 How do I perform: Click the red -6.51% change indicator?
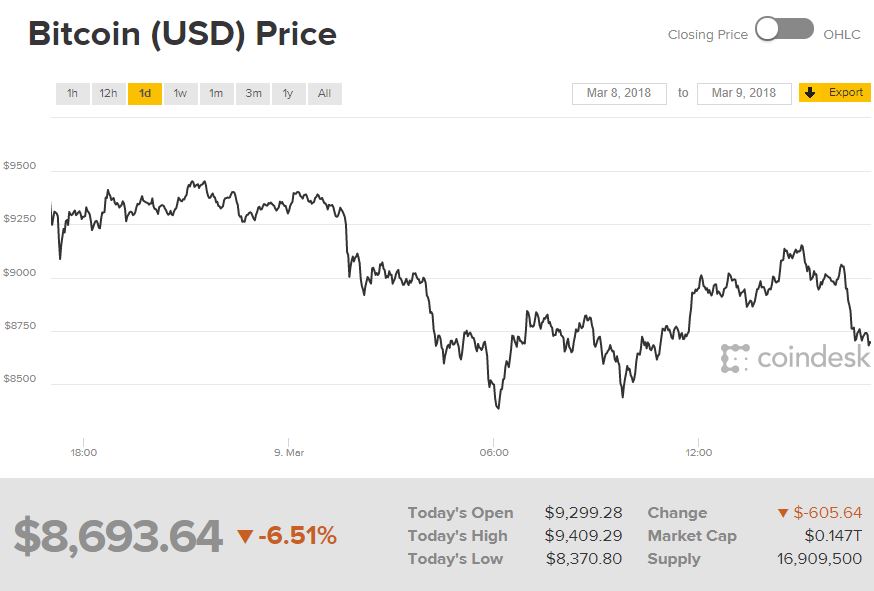tap(287, 536)
